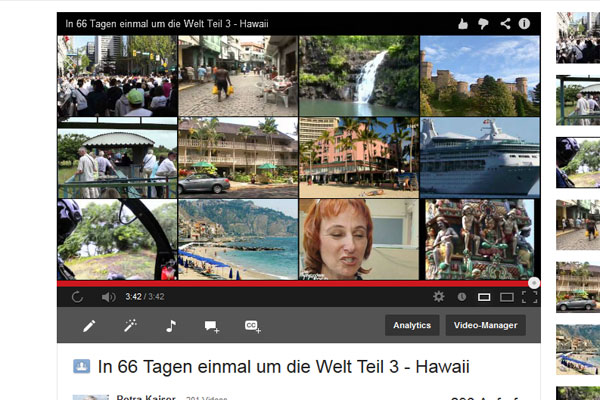Select the hotel with silver car thumbnail in grid
The width and height of the screenshot is (600, 400).
point(238,157)
